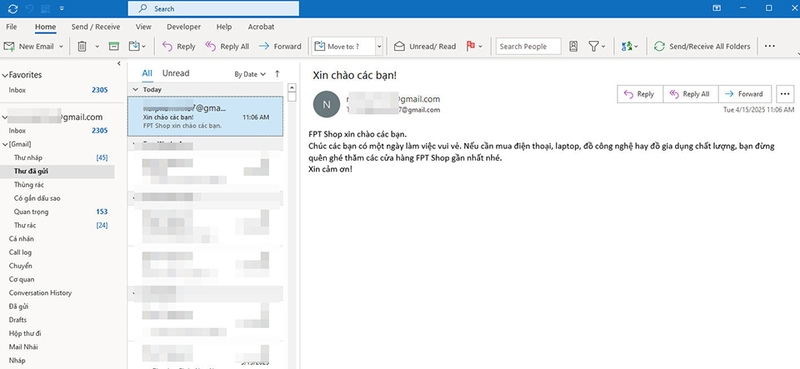Click Reply in the reading pane

coord(640,94)
